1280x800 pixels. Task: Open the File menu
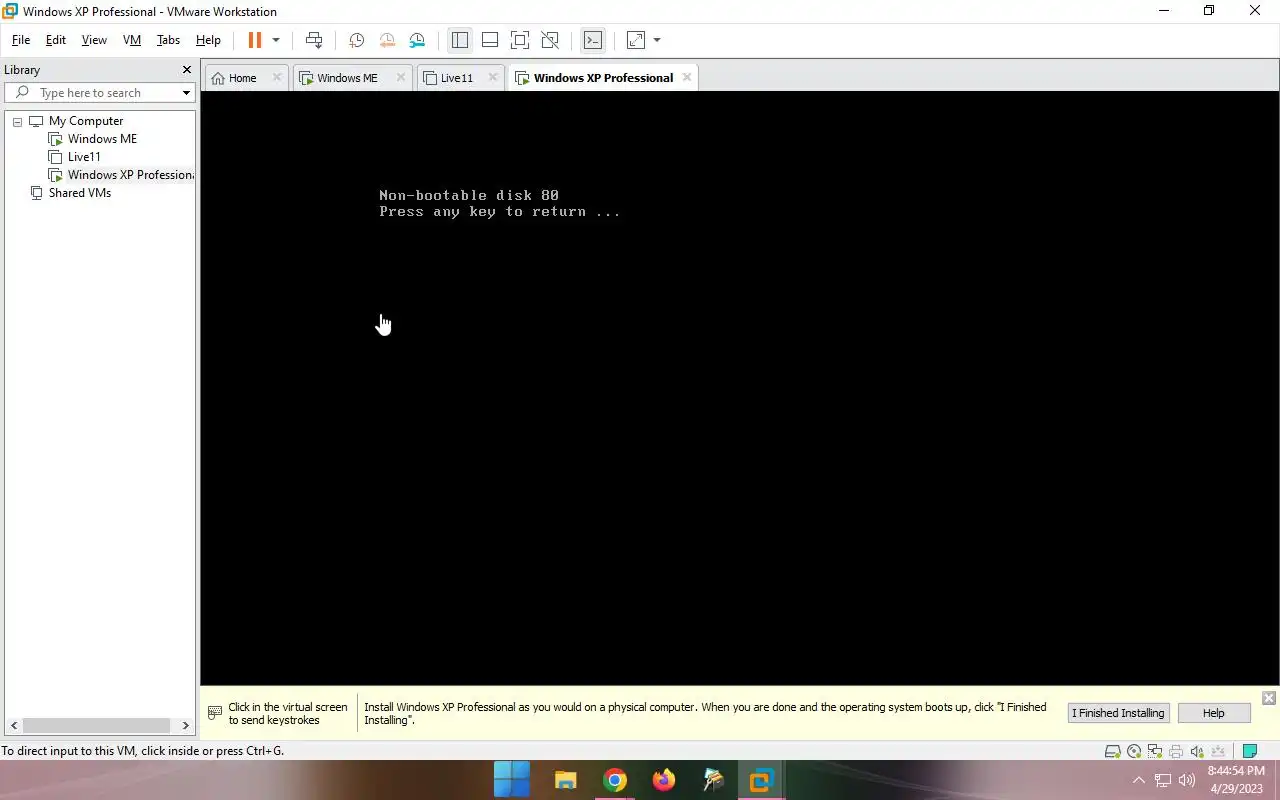click(x=21, y=40)
